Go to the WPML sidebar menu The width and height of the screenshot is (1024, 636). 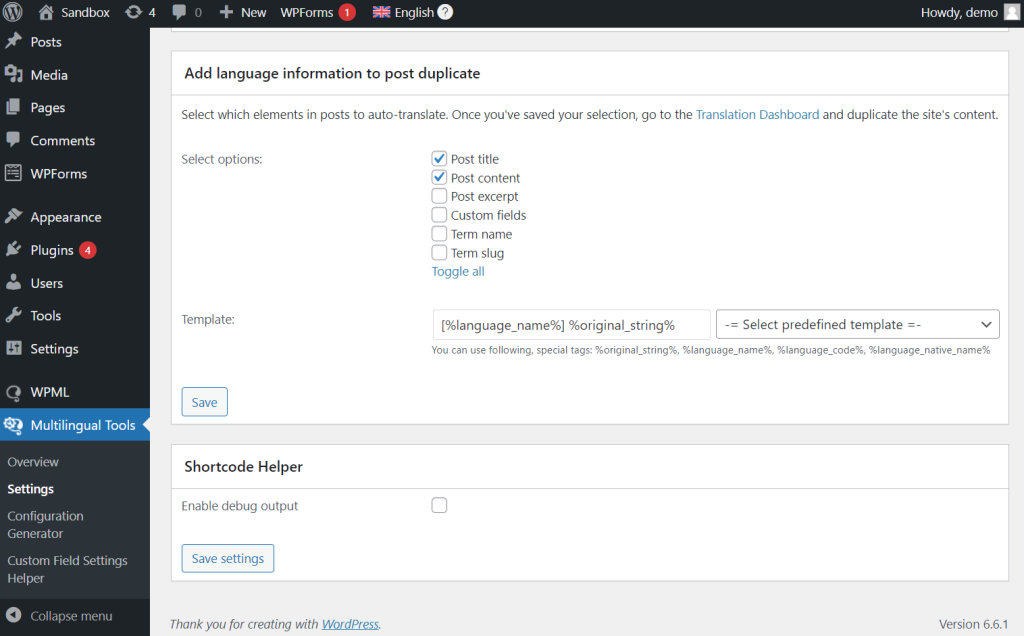point(50,392)
